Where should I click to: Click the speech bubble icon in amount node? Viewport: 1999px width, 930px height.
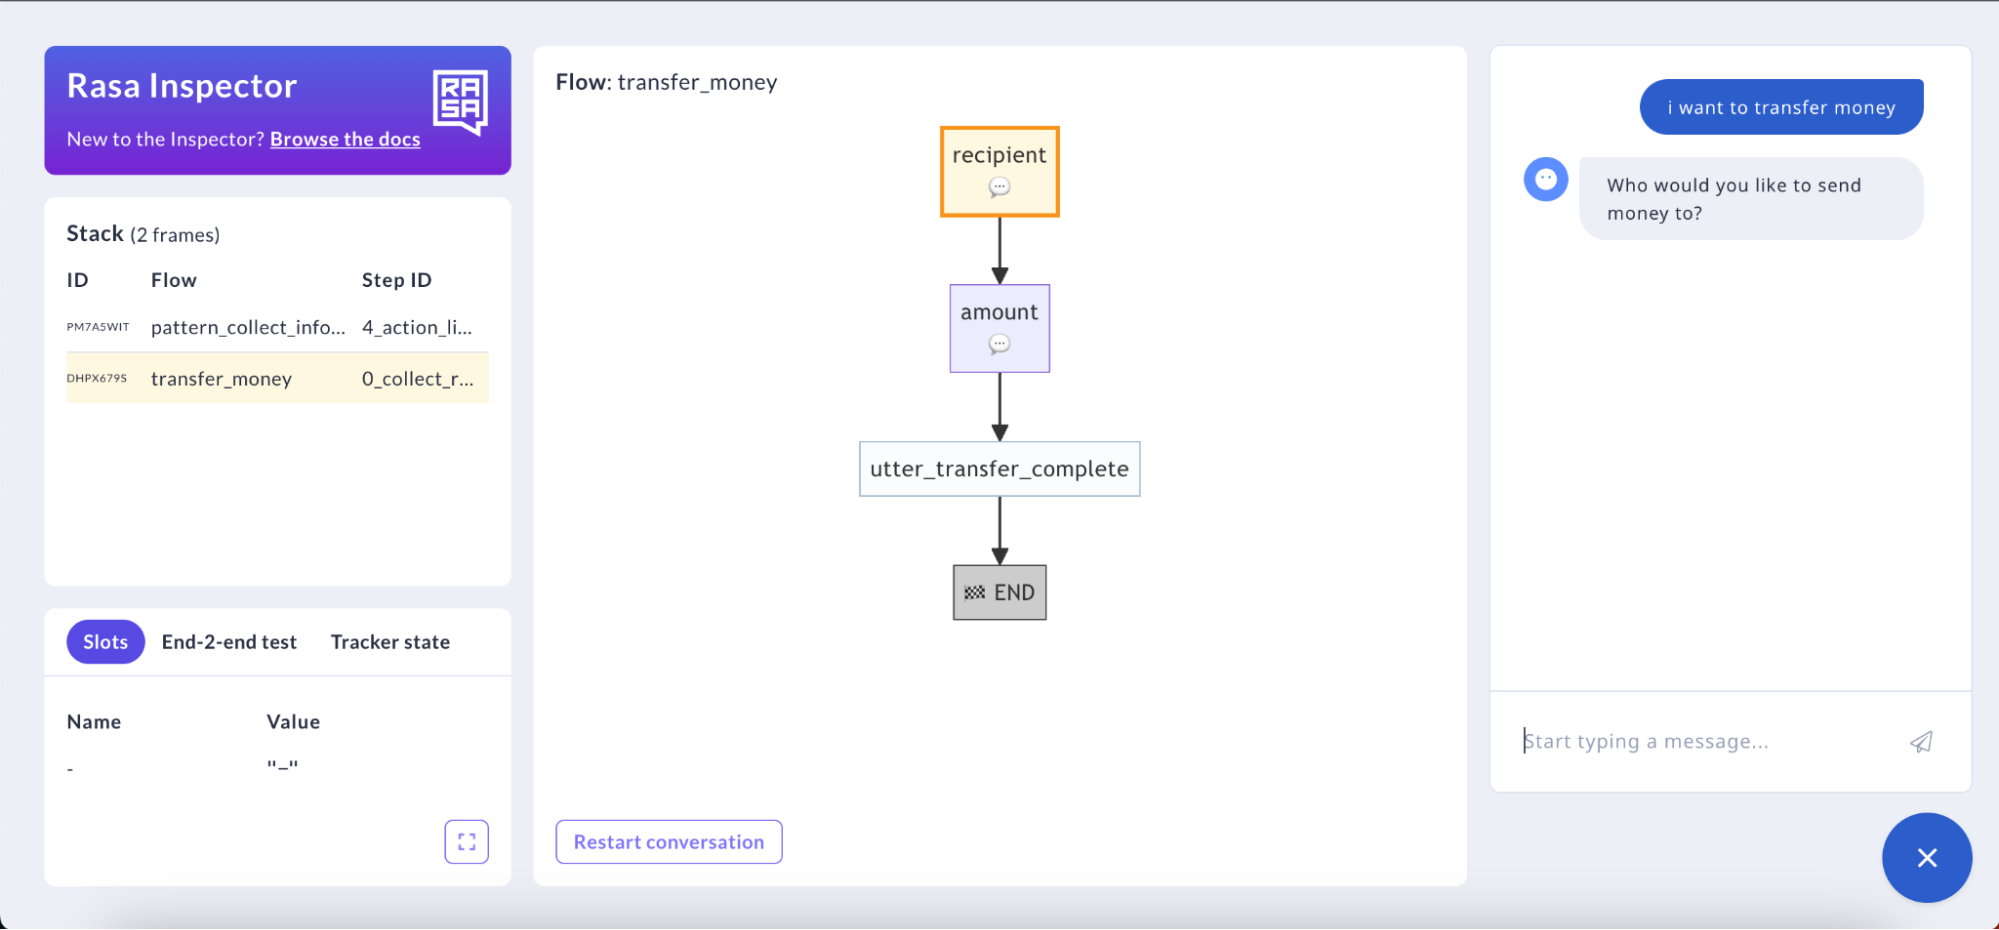pyautogui.click(x=999, y=344)
